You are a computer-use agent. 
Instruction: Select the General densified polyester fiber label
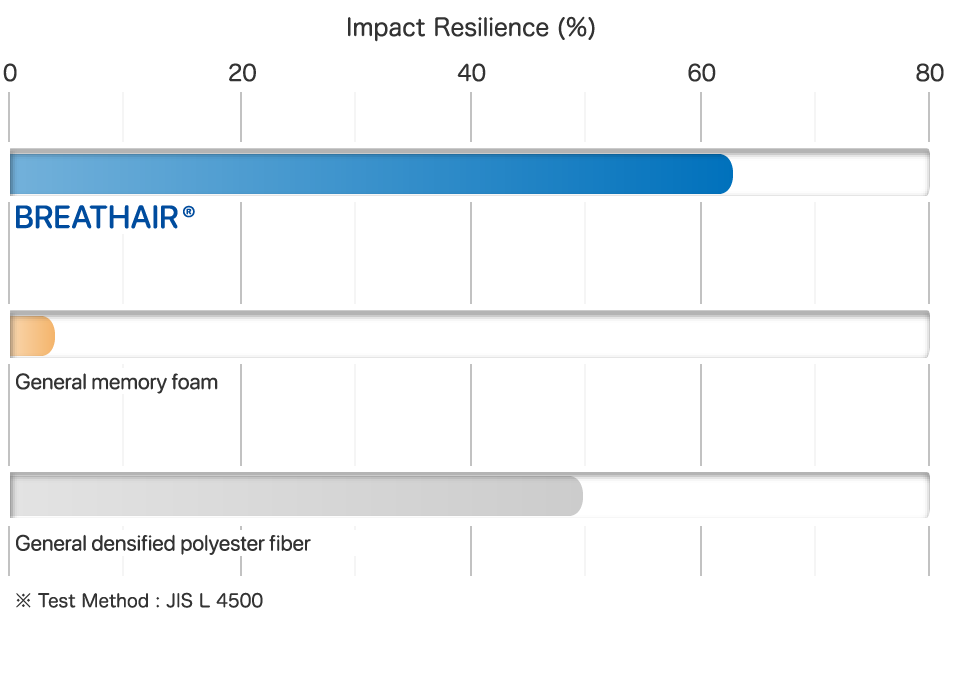[163, 544]
